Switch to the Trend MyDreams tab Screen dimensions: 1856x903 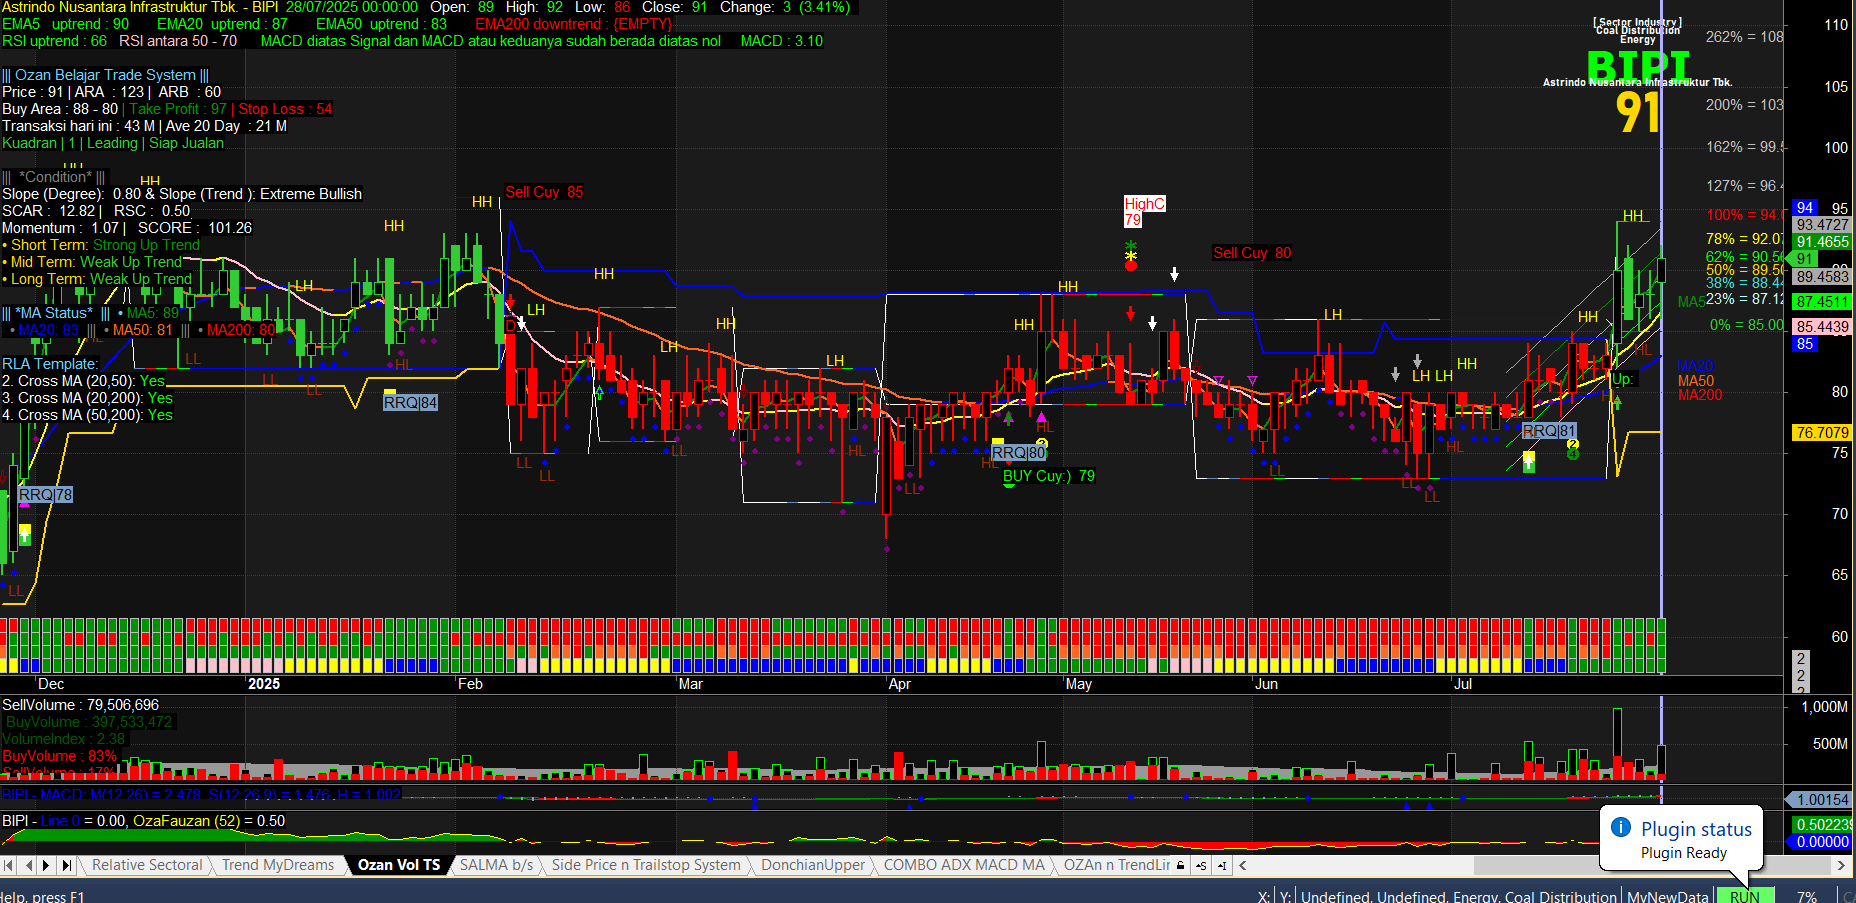278,865
